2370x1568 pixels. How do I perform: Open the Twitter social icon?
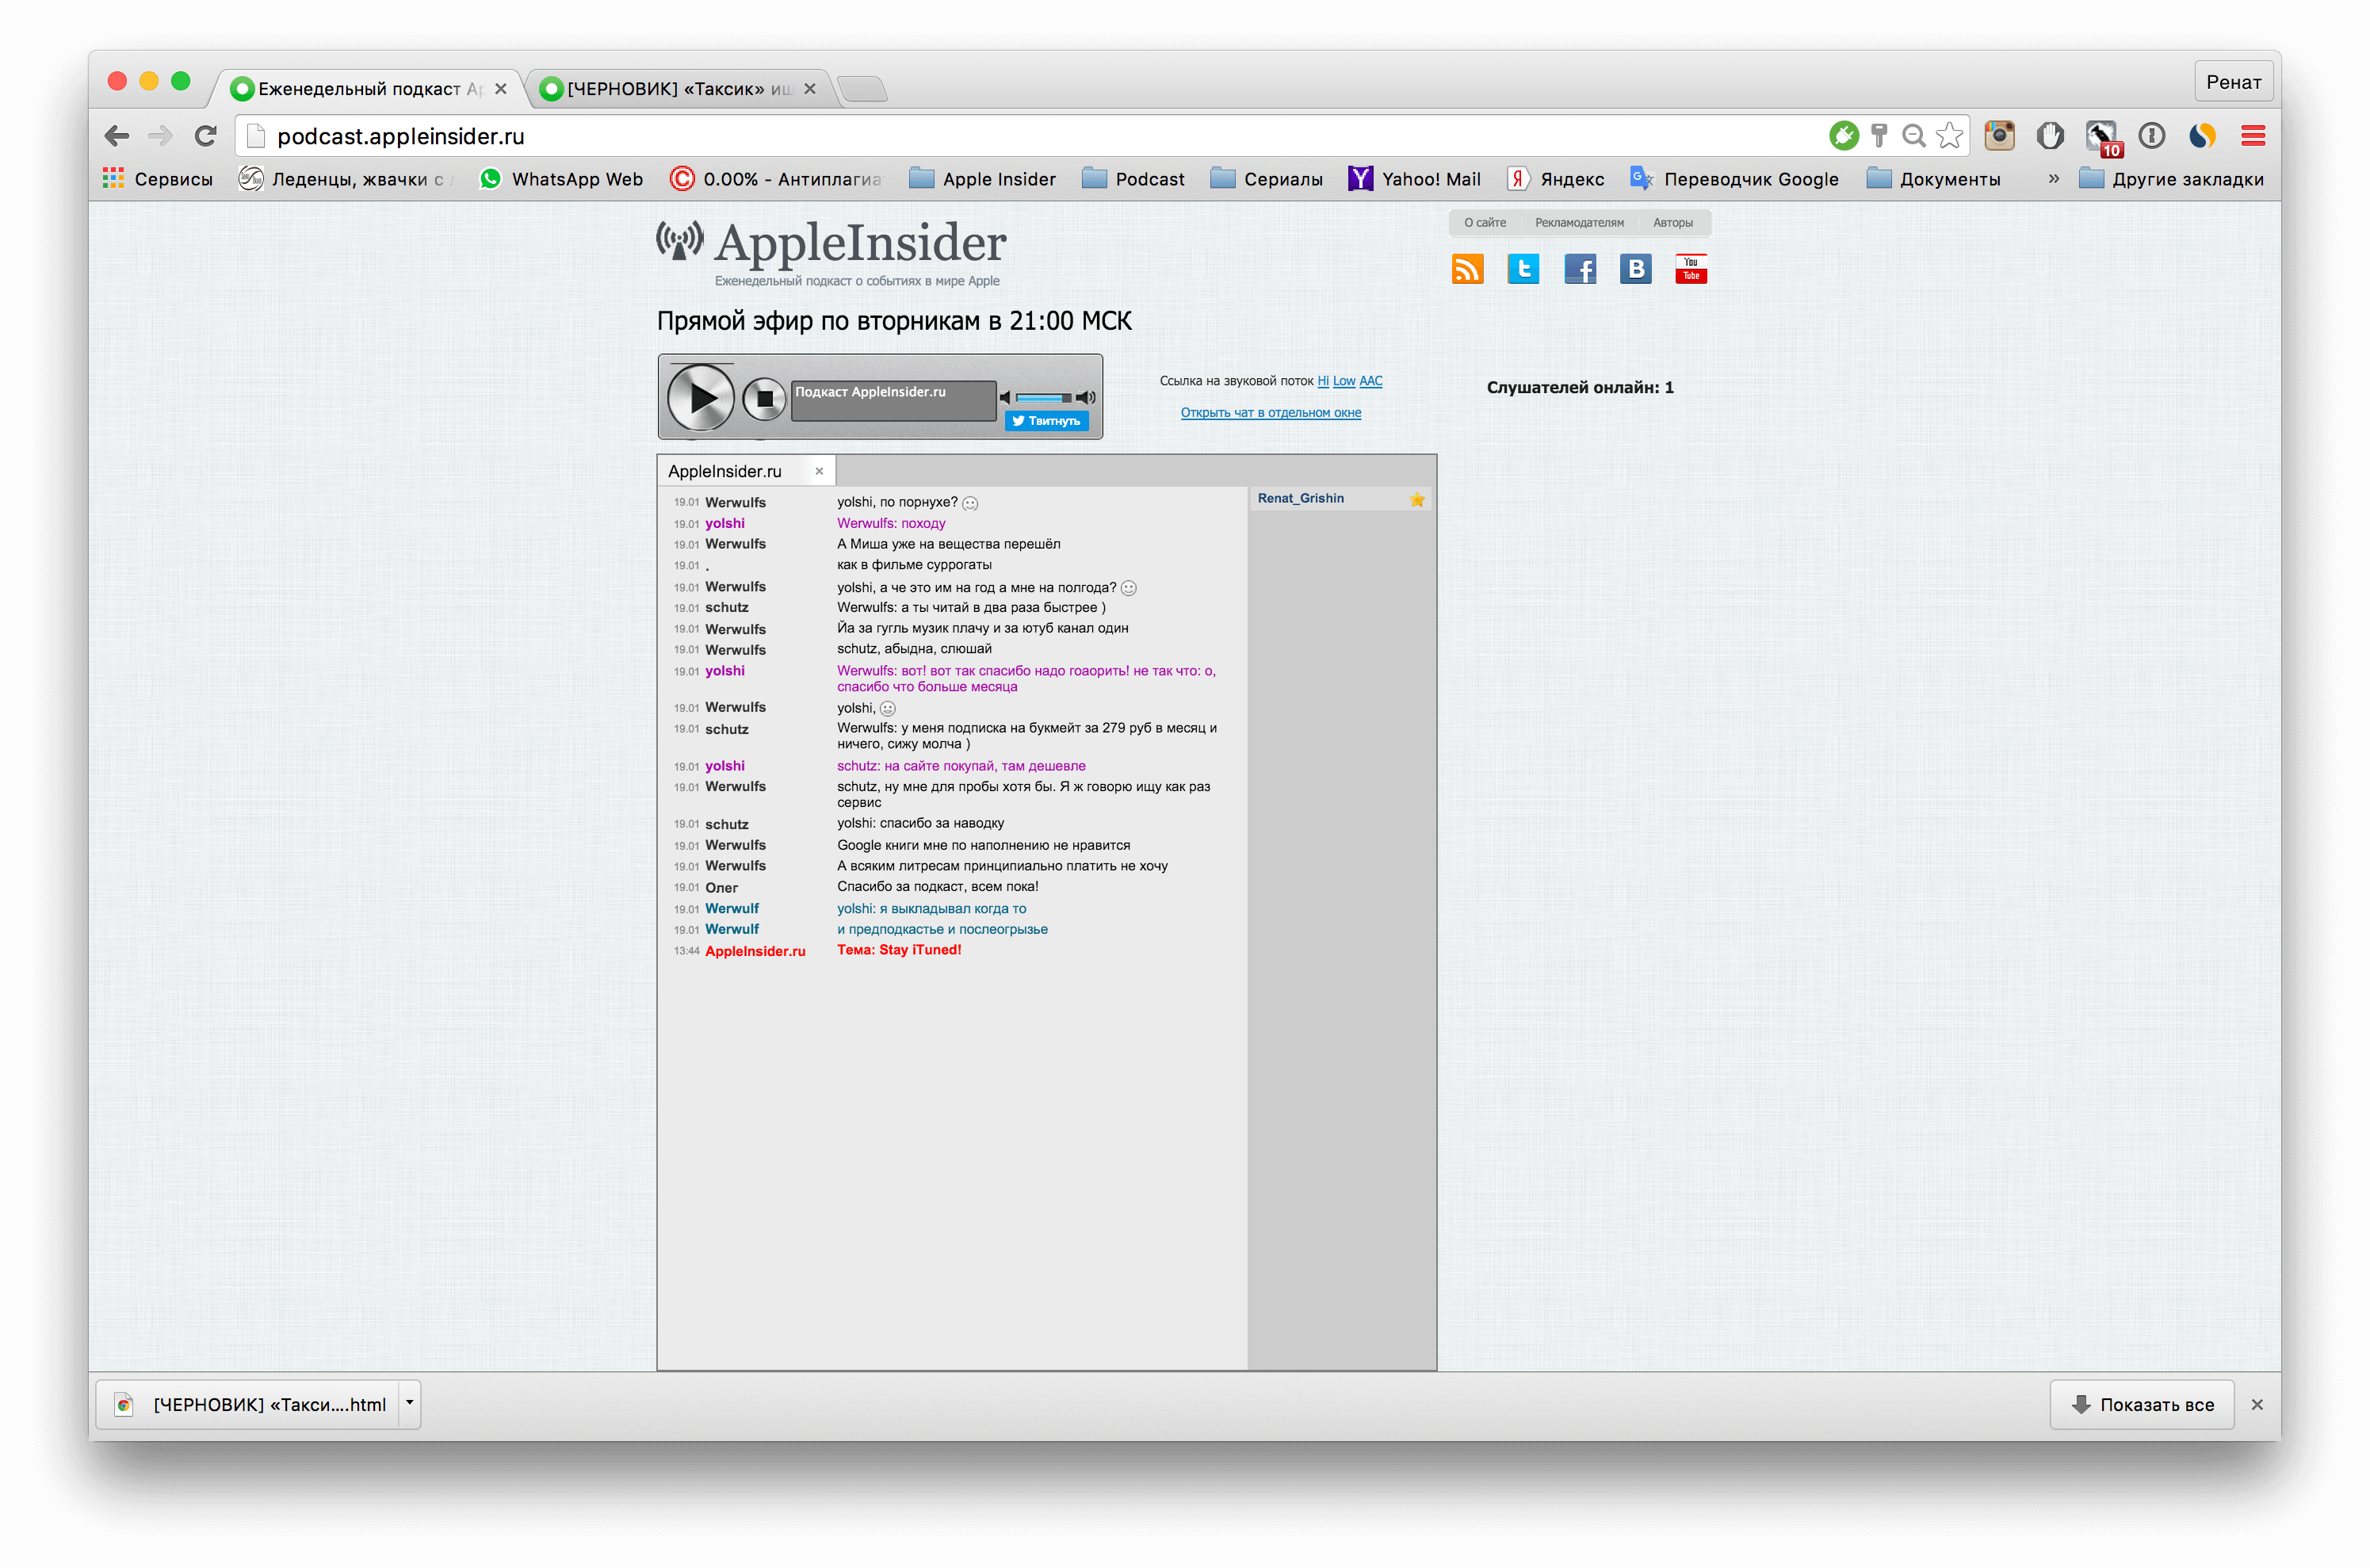pyautogui.click(x=1523, y=269)
